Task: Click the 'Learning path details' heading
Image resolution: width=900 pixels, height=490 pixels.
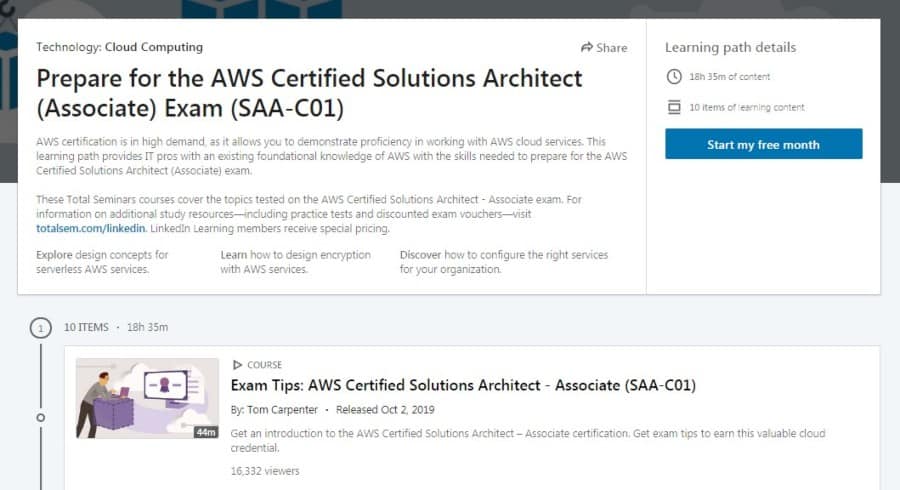Action: click(730, 47)
